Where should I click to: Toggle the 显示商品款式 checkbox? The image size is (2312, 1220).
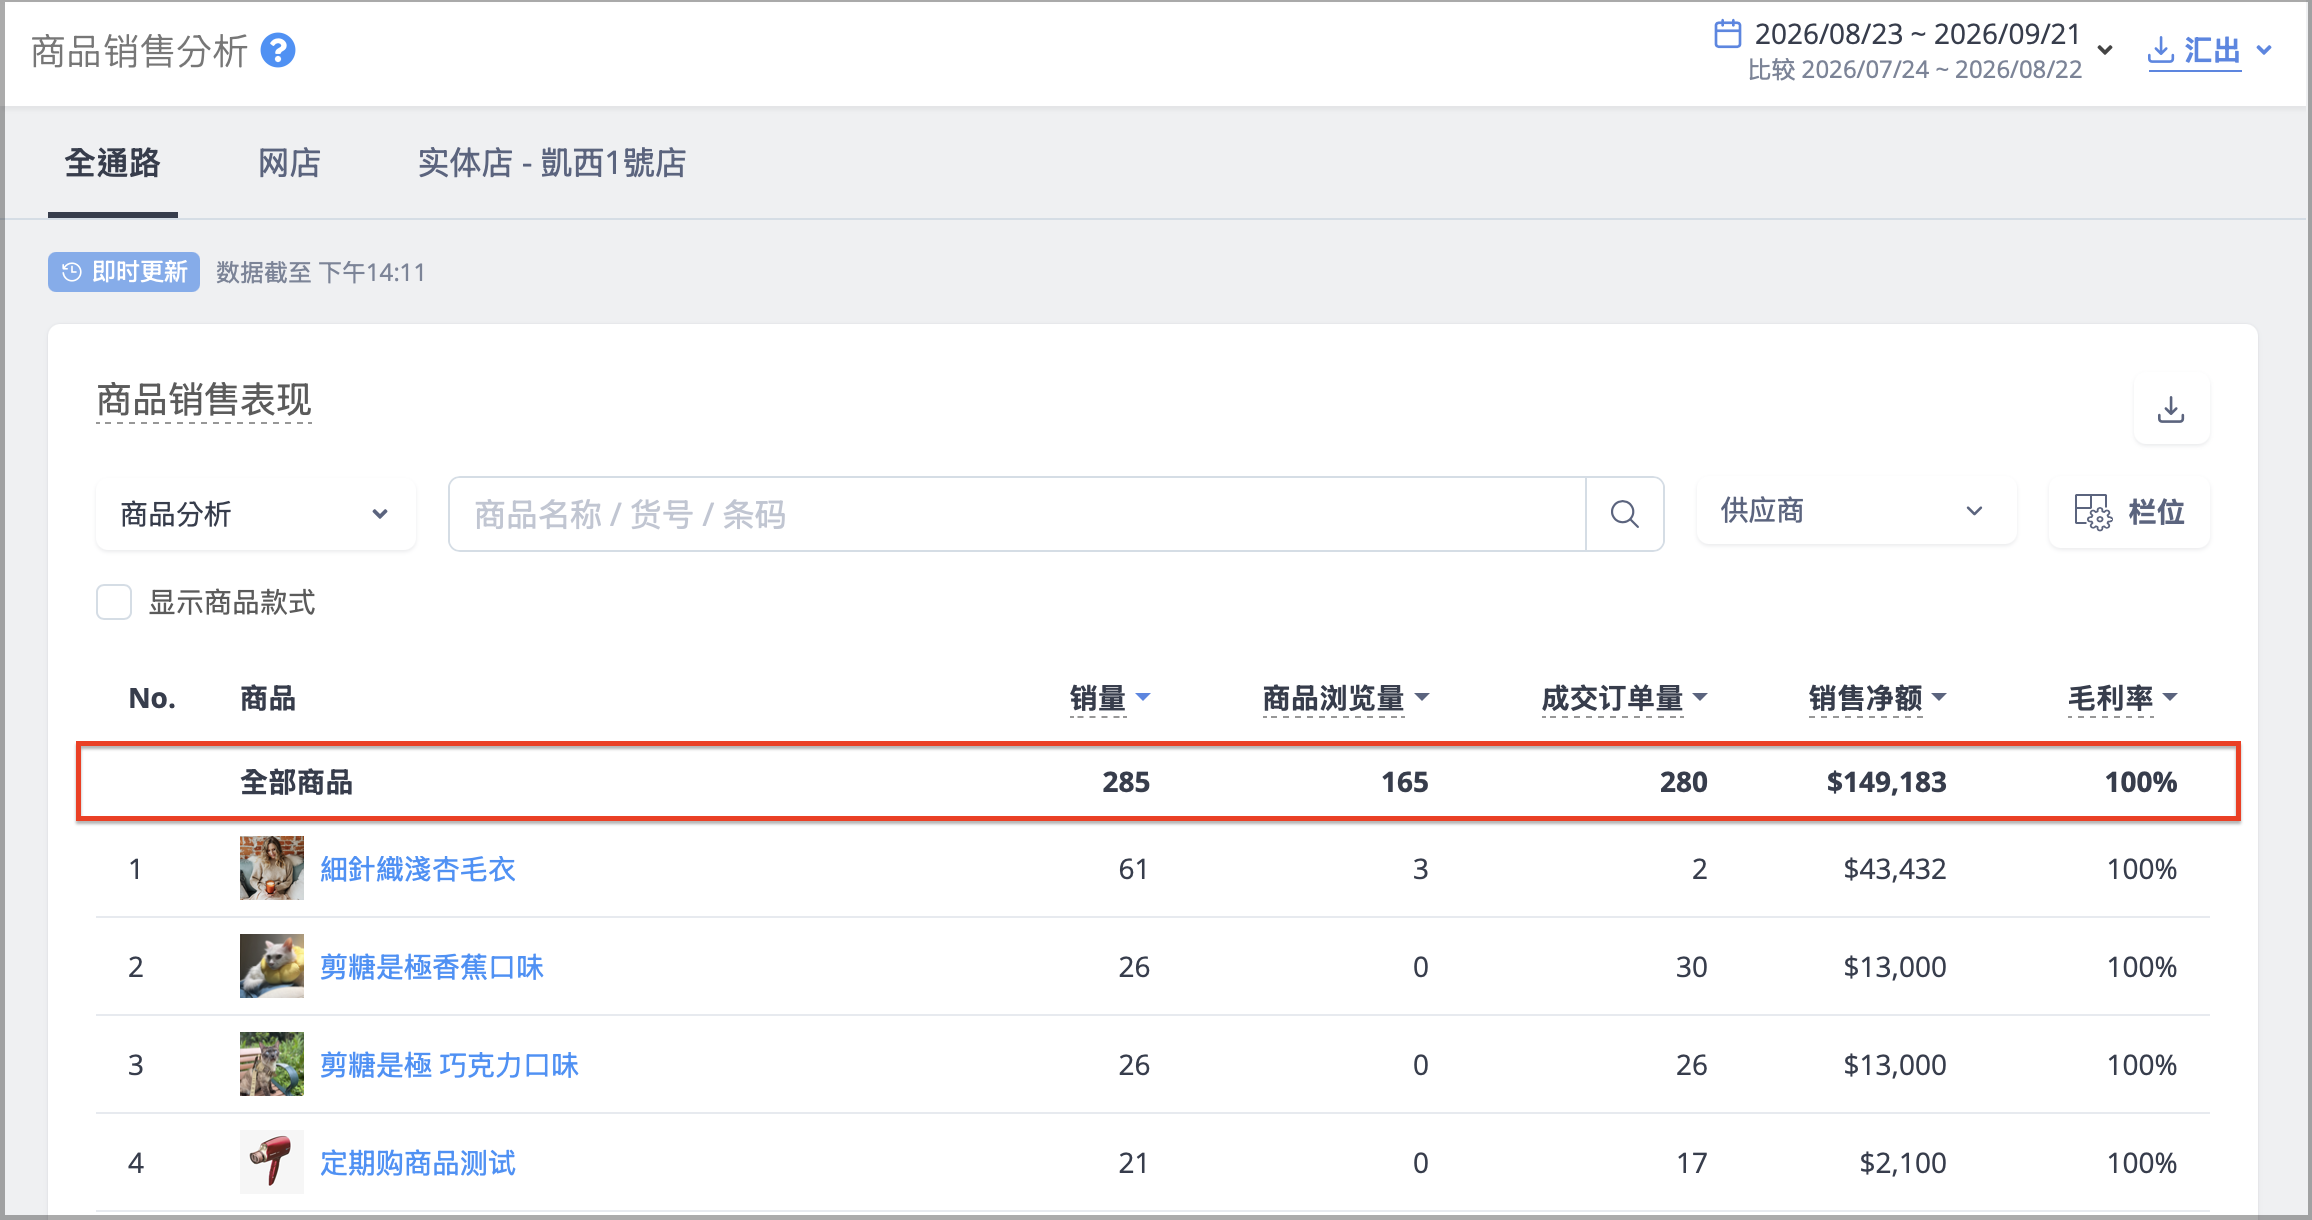(114, 602)
